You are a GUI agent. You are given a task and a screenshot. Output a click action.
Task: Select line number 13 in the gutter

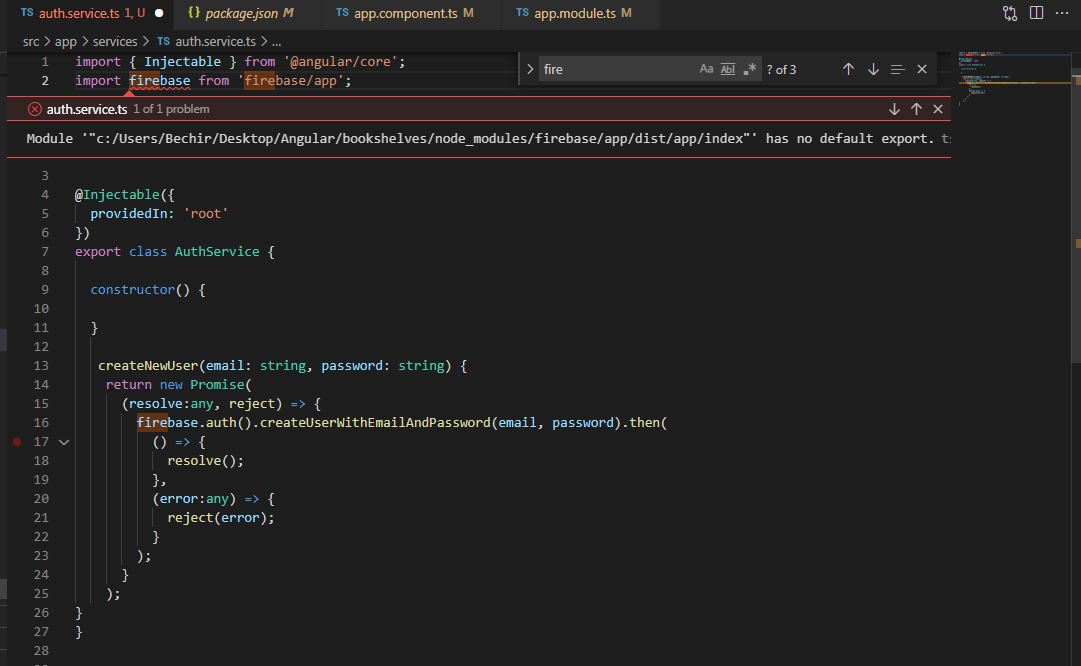pyautogui.click(x=41, y=365)
